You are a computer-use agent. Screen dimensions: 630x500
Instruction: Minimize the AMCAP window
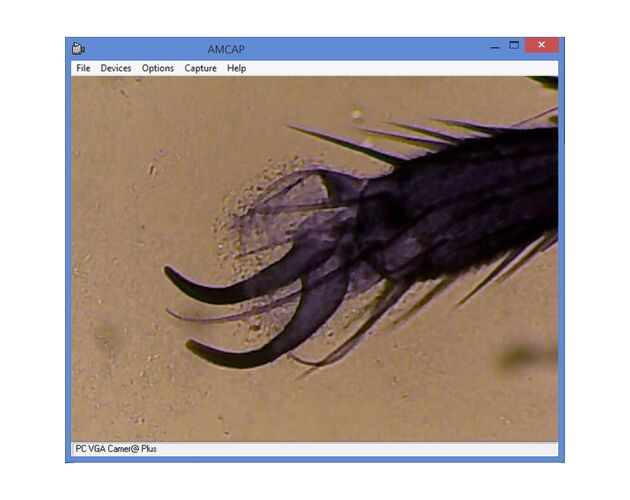[x=495, y=46]
